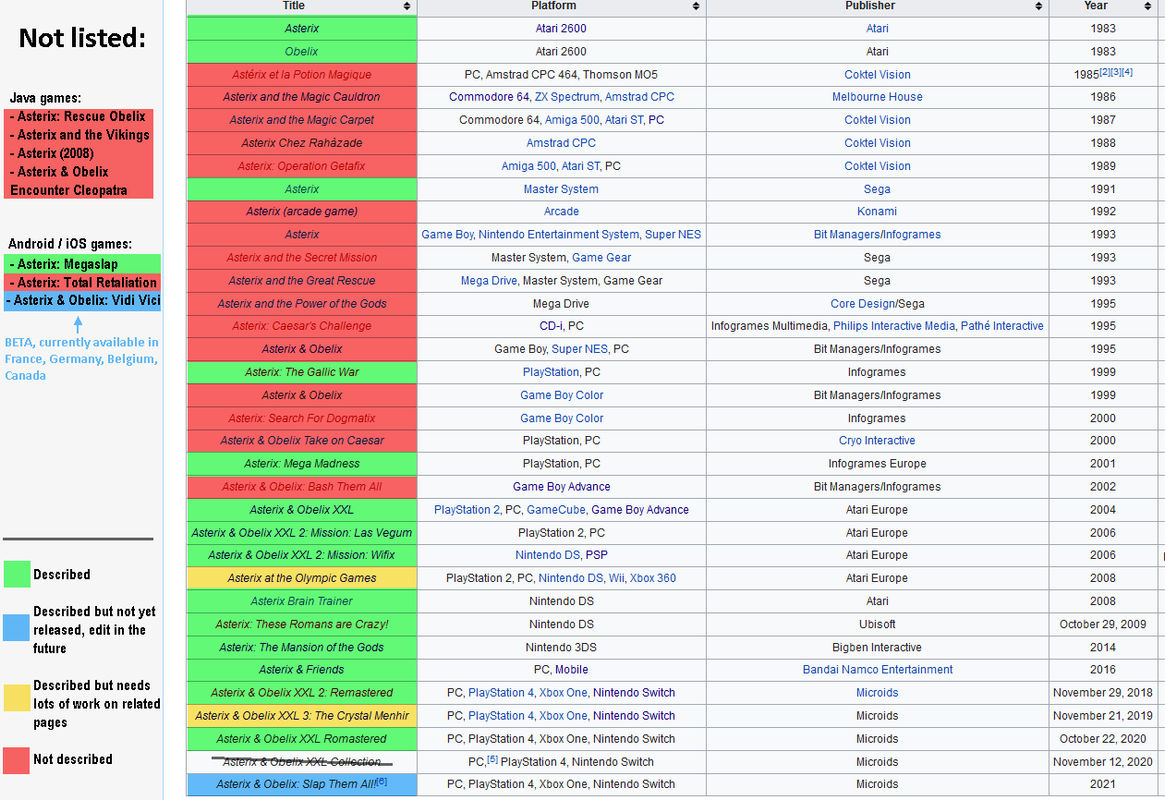Open the PSP platform link
Viewport: 1165px width, 800px height.
596,555
